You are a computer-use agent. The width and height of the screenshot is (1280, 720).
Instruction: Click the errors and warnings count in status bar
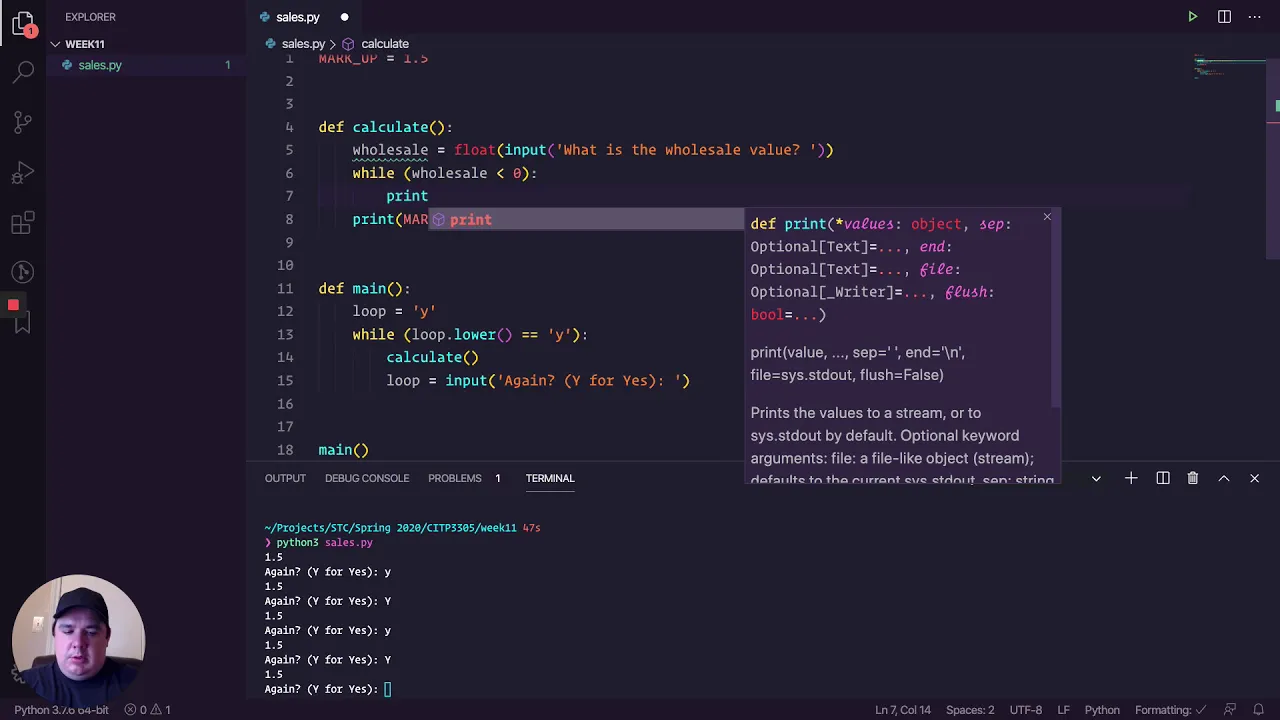click(147, 710)
